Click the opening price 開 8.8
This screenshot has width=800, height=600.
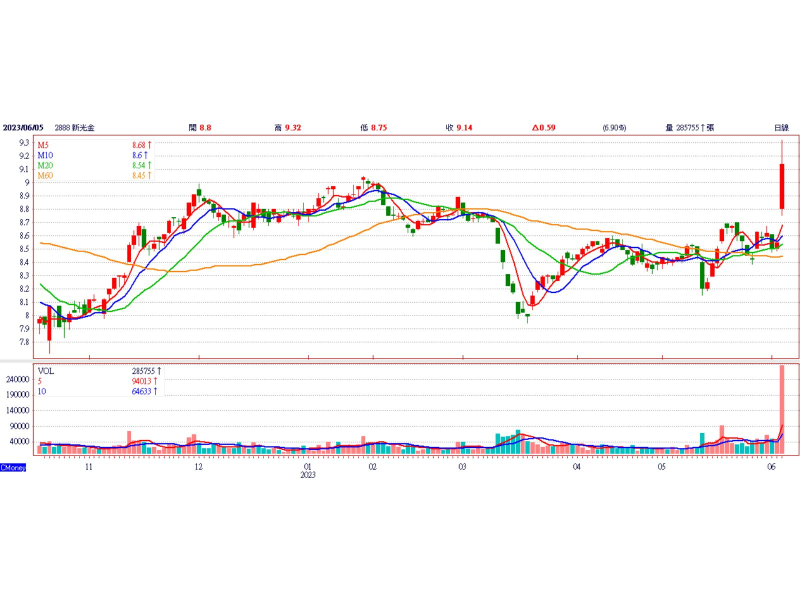click(200, 128)
